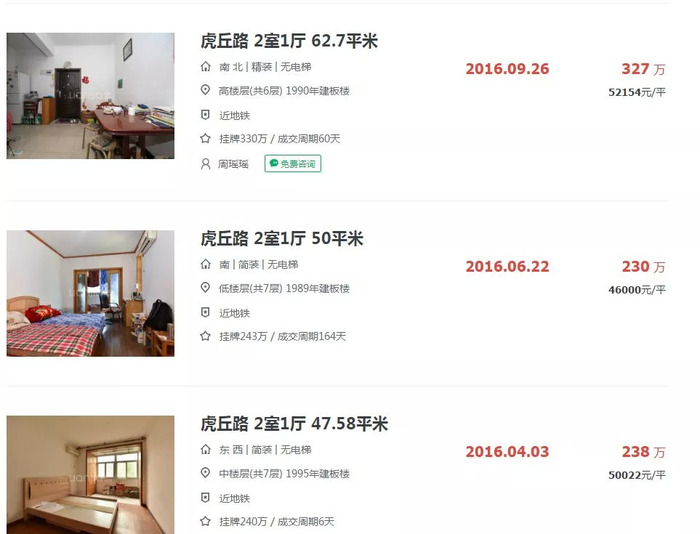700x534 pixels.
Task: Open photo of the 62.7平米 apartment
Action: 90,96
